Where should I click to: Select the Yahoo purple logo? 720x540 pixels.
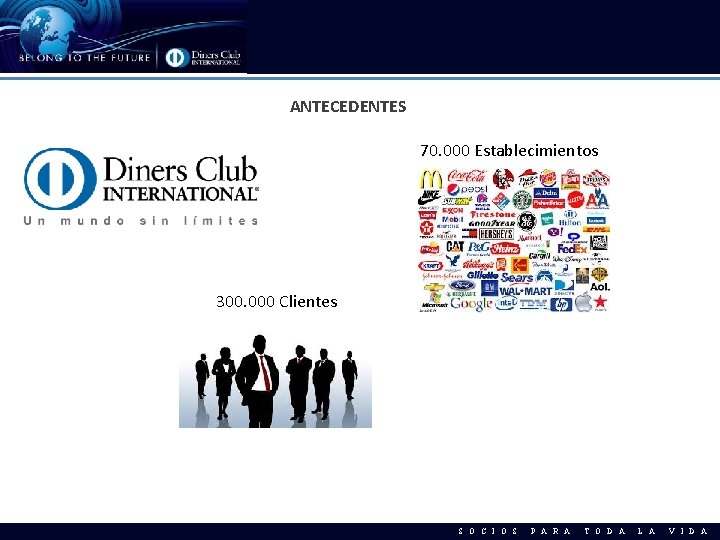(x=555, y=232)
